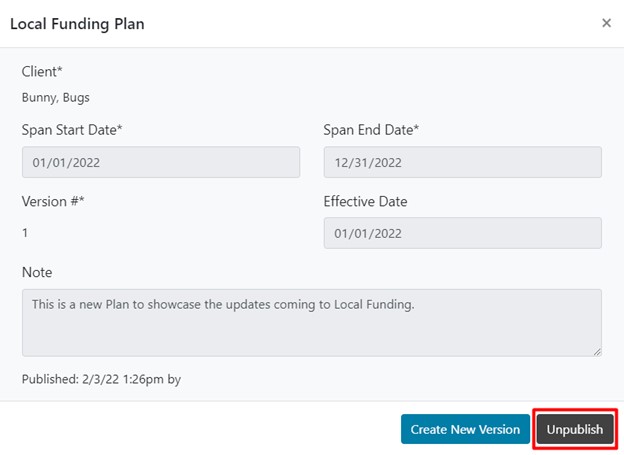Select the client name Bunny, Bugs
Viewport: 624px width, 455px height.
tap(55, 98)
